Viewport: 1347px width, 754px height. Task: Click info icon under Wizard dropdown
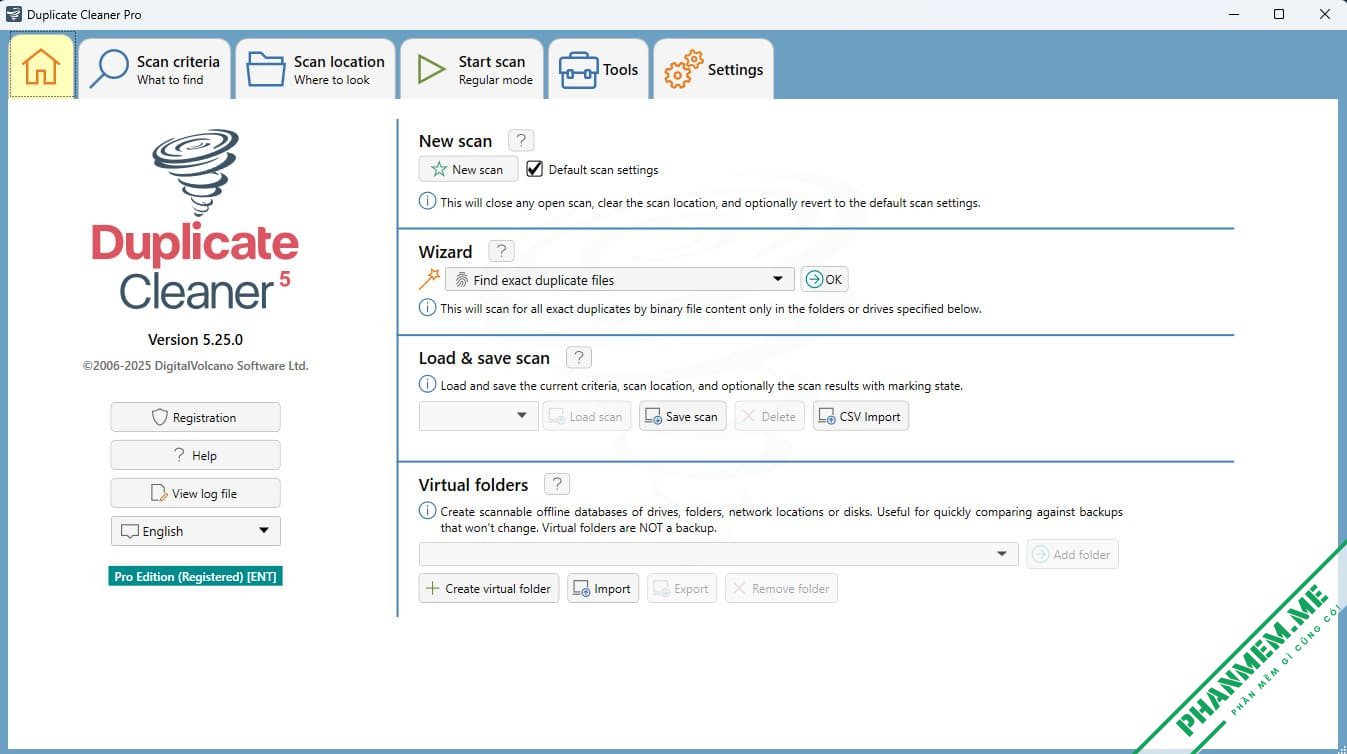427,308
